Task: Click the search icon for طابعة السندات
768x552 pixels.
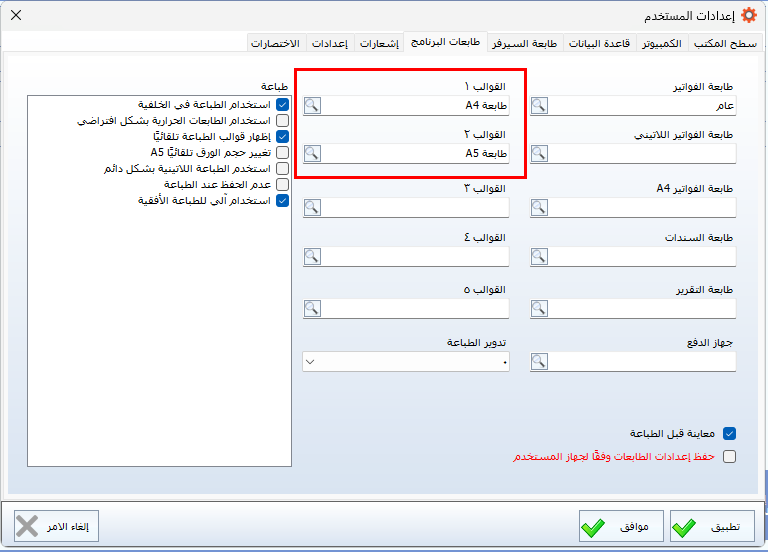Action: pyautogui.click(x=540, y=257)
